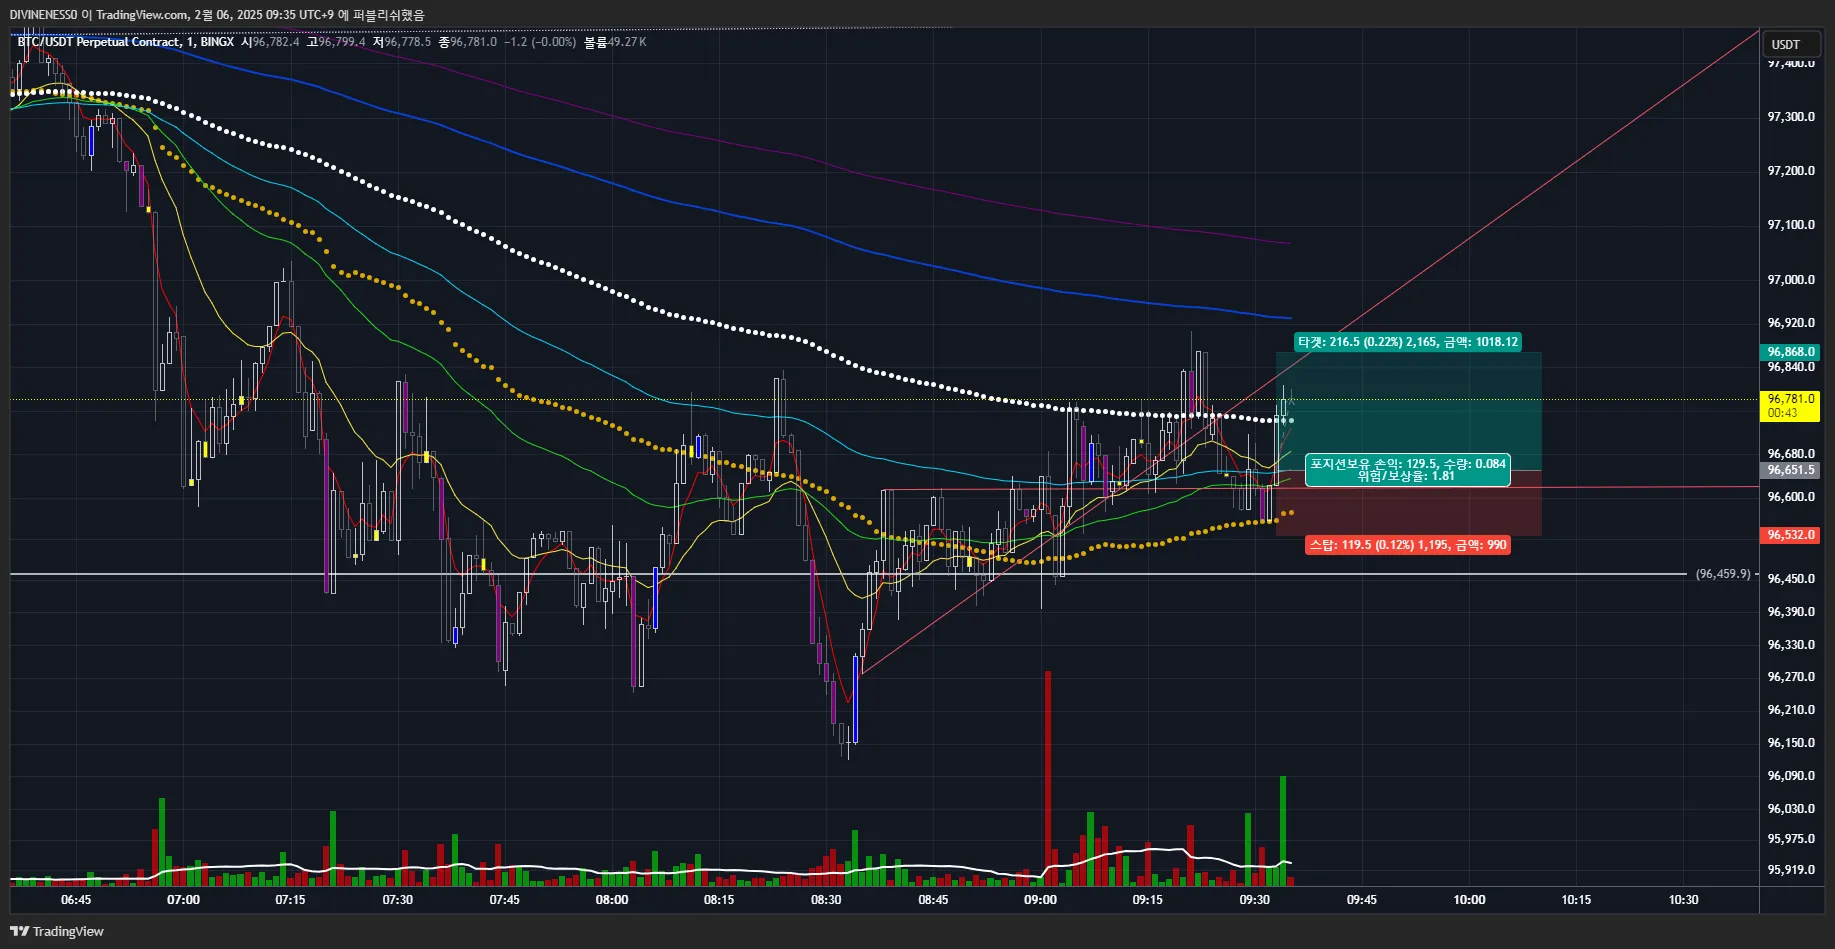This screenshot has height=949, width=1835.
Task: Click the 96,600.0 price axis label
Action: pyautogui.click(x=1791, y=497)
